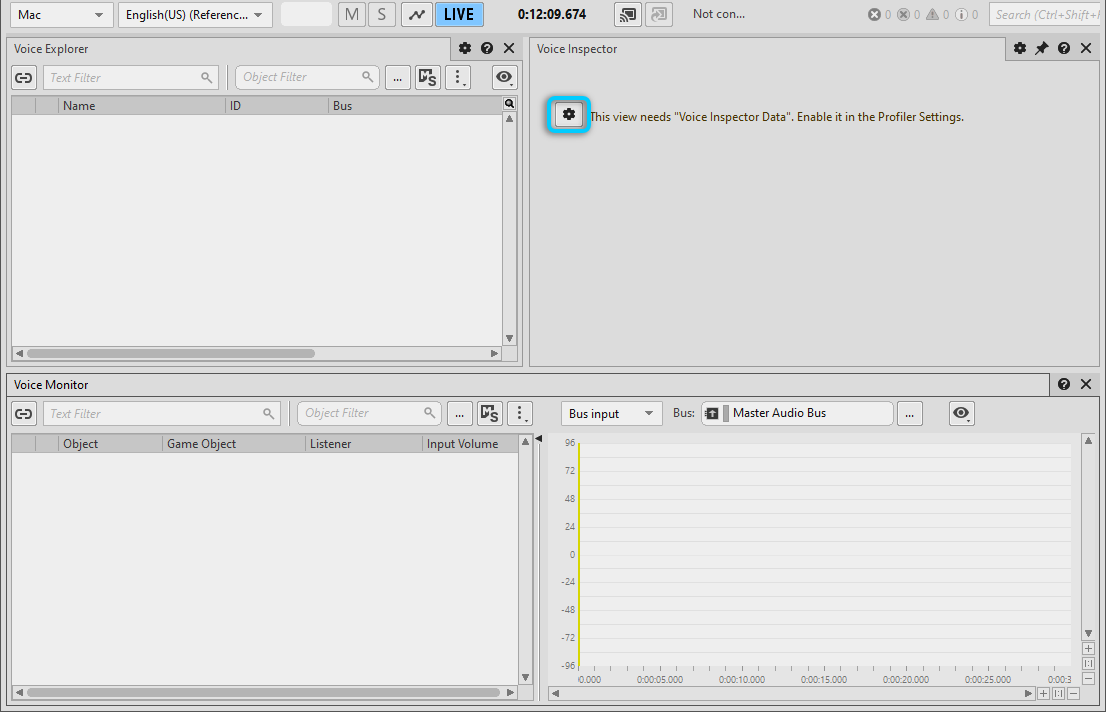
Task: Click the search icon above Voice Explorer list
Action: [509, 104]
